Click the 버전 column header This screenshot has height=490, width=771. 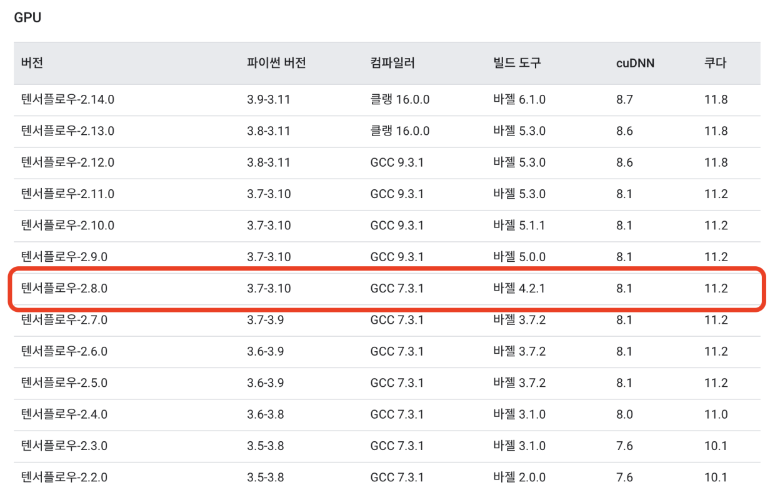(32, 63)
